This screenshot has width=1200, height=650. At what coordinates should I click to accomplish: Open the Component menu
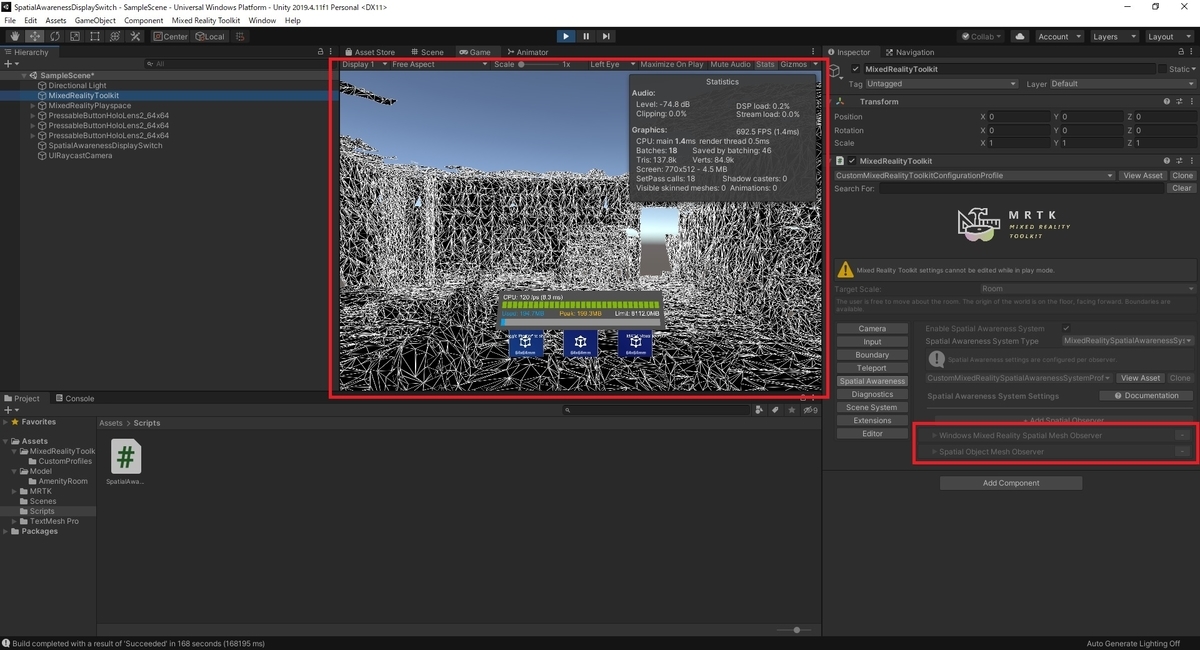coord(144,20)
